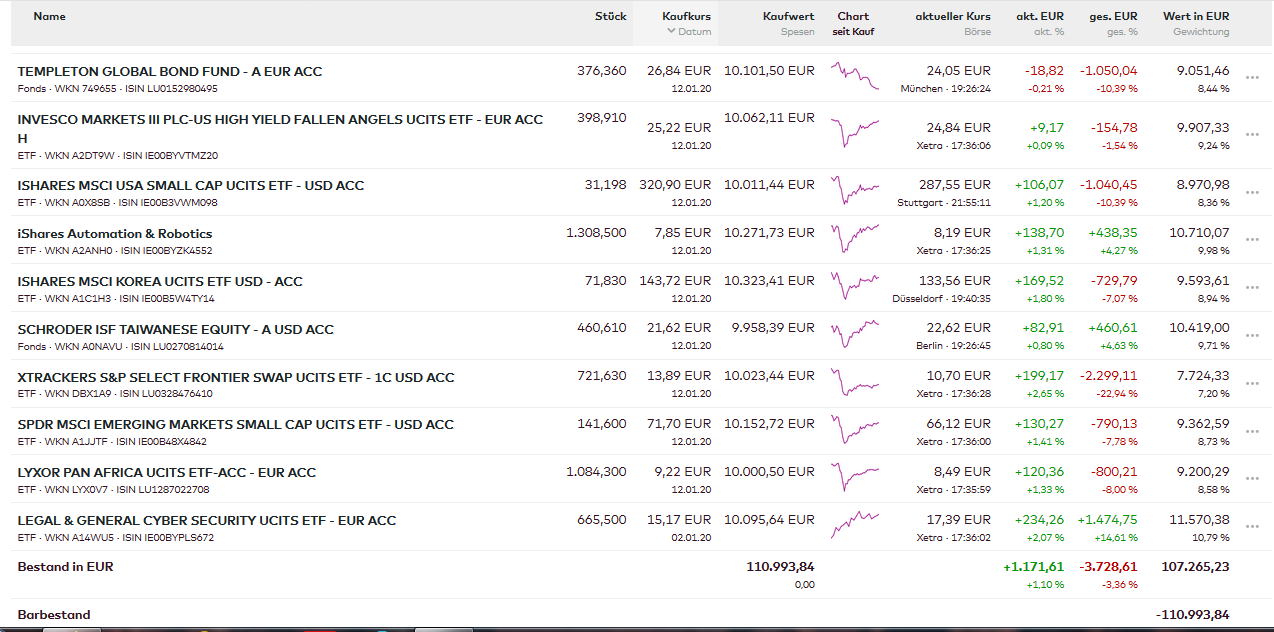The image size is (1274, 632).
Task: Click the aktueller Kurs column header
Action: tap(953, 16)
